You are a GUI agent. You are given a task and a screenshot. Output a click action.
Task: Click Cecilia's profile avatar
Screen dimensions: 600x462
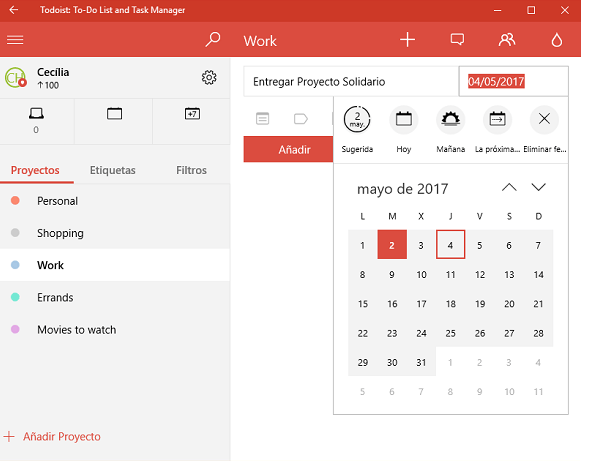pos(16,77)
